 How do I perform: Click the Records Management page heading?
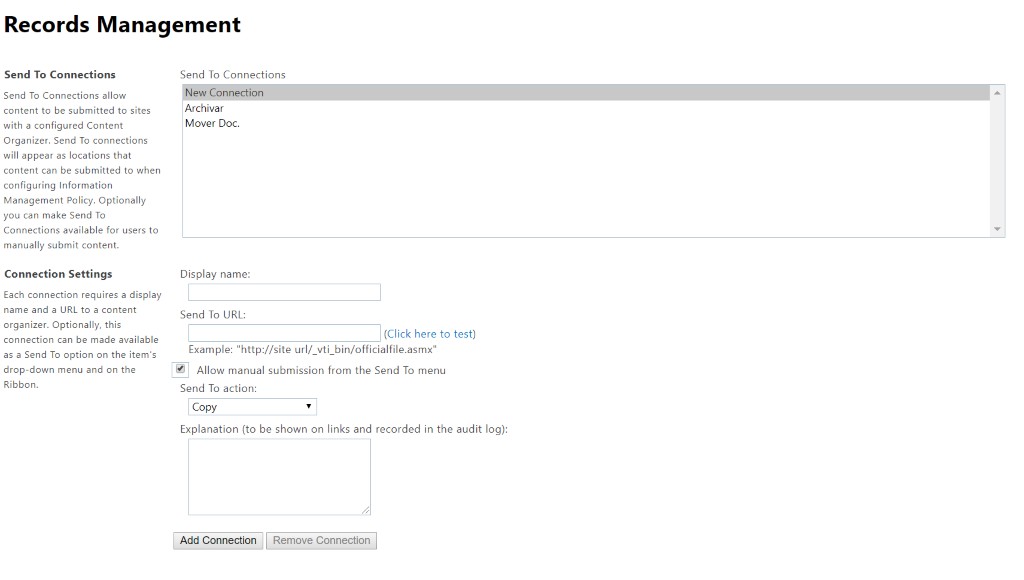pos(122,25)
